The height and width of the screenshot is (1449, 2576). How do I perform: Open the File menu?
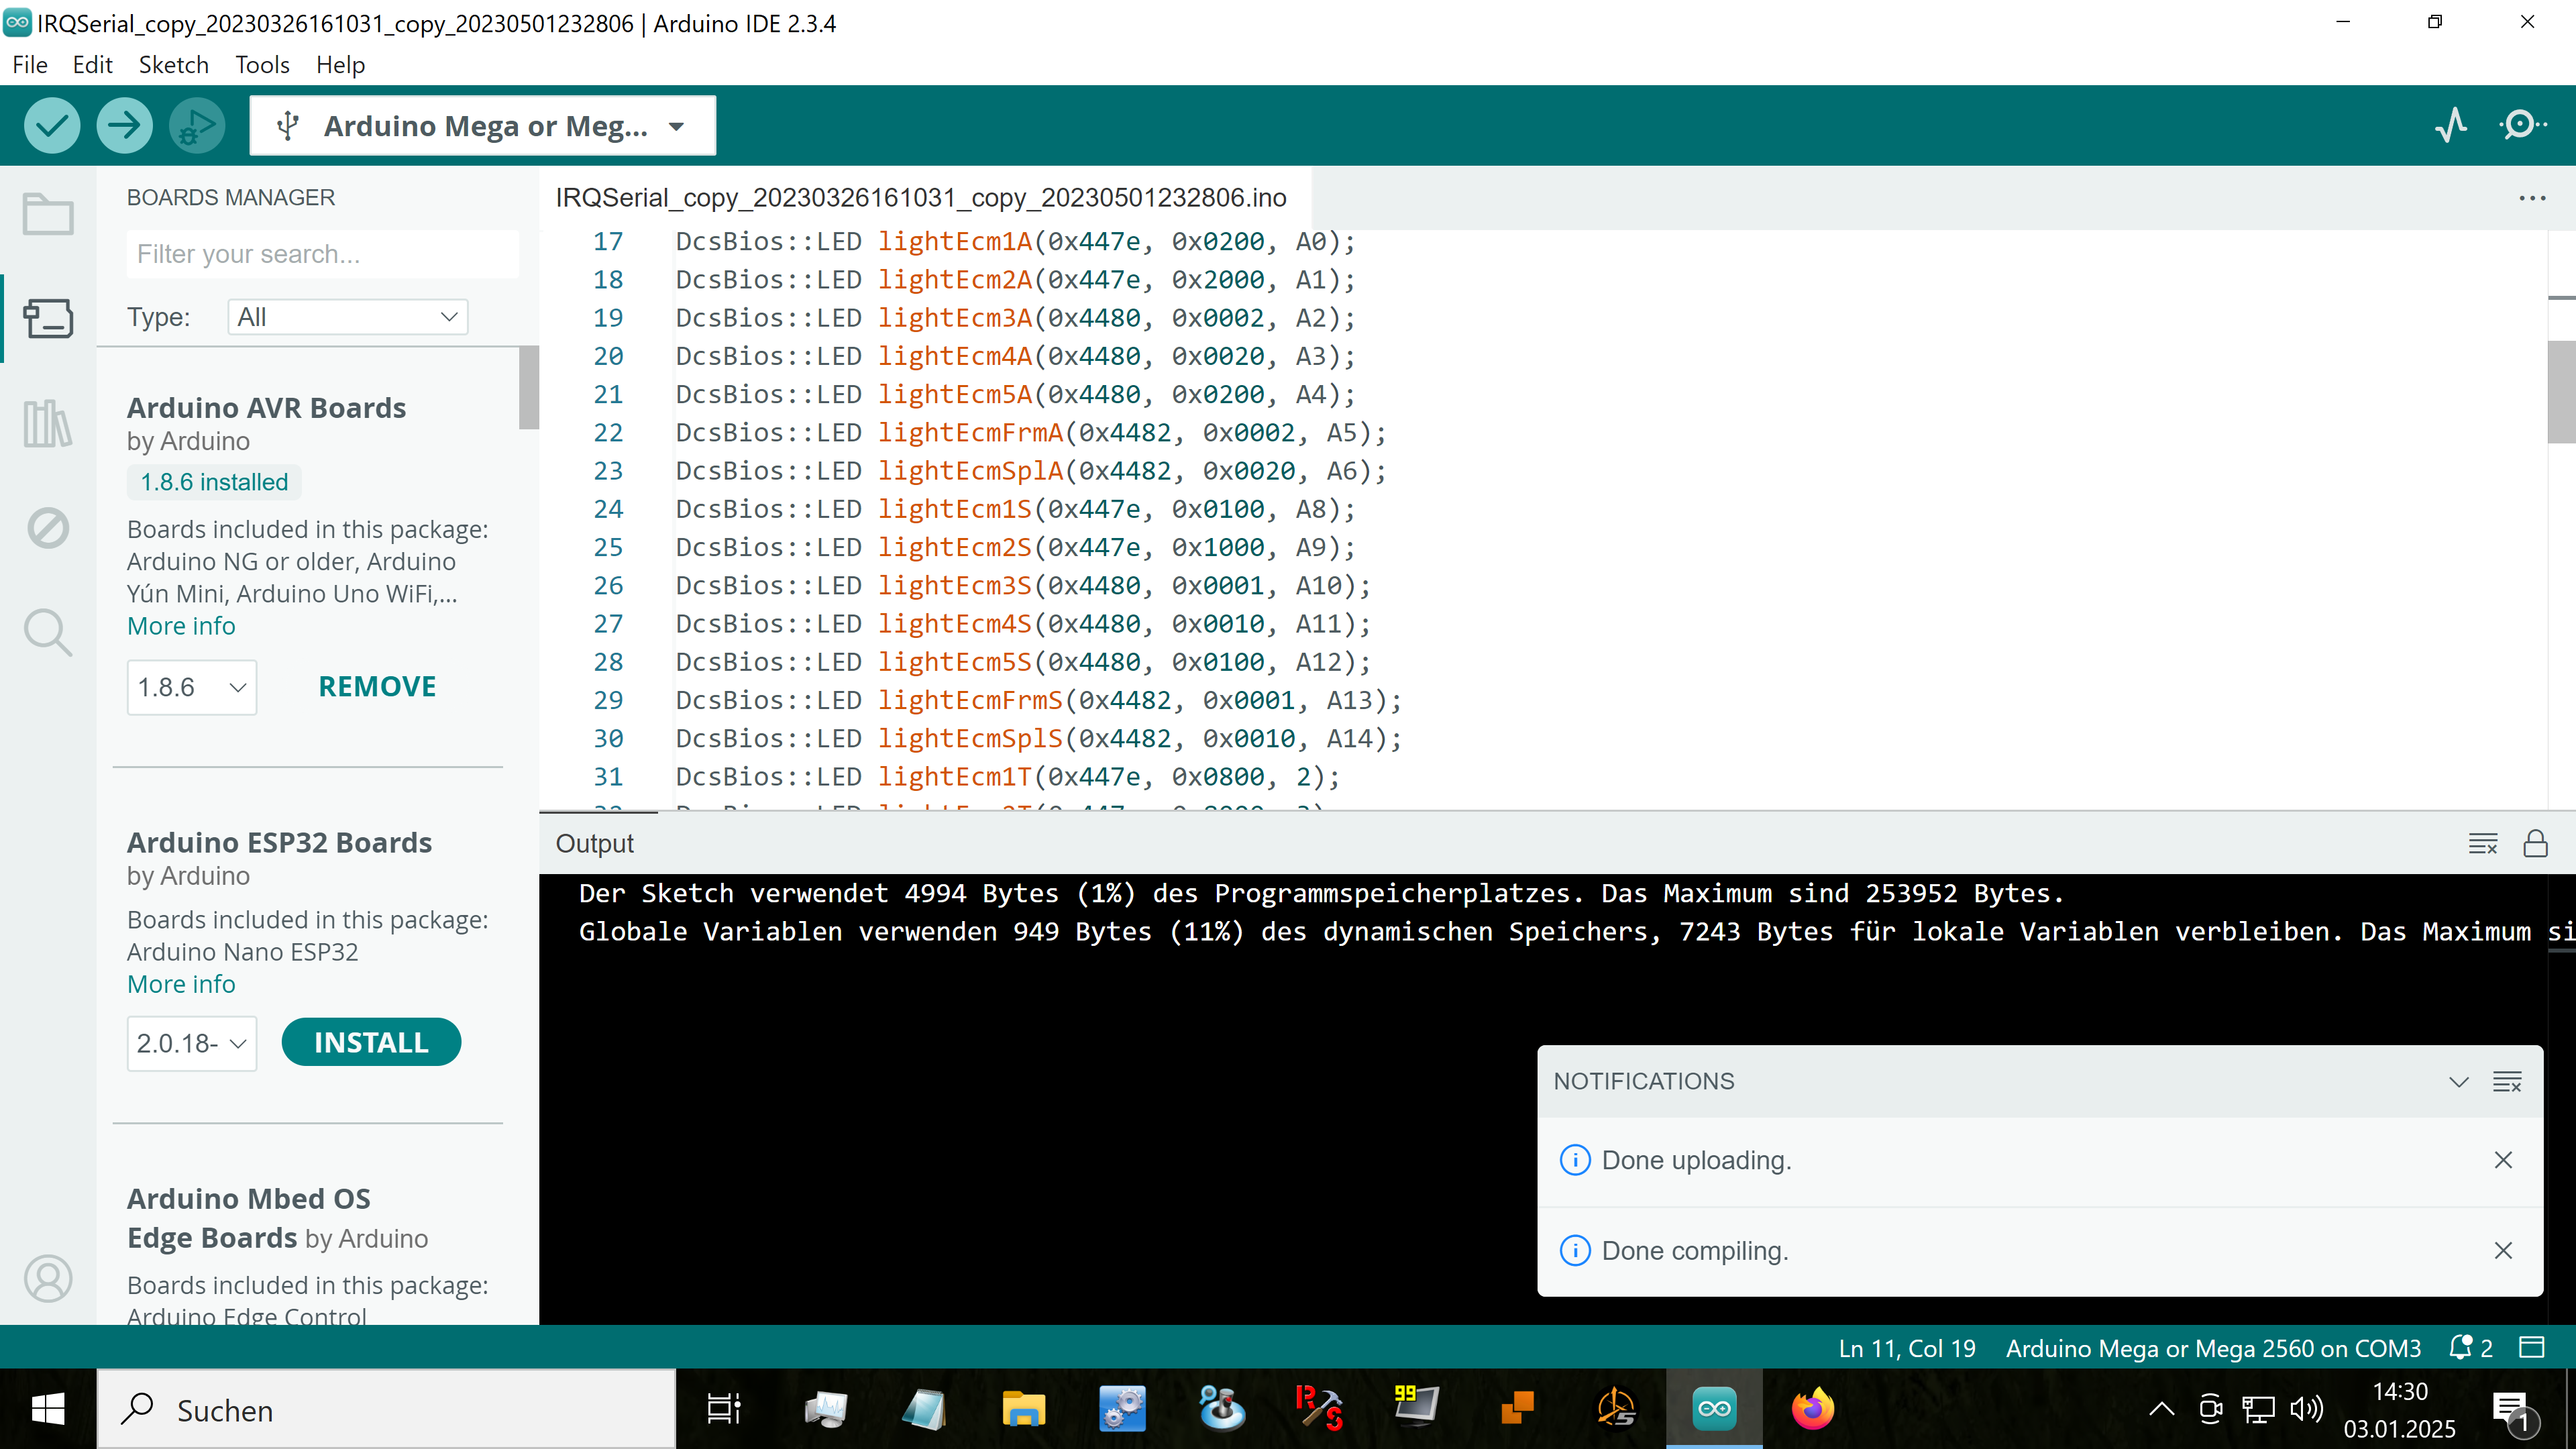click(30, 65)
